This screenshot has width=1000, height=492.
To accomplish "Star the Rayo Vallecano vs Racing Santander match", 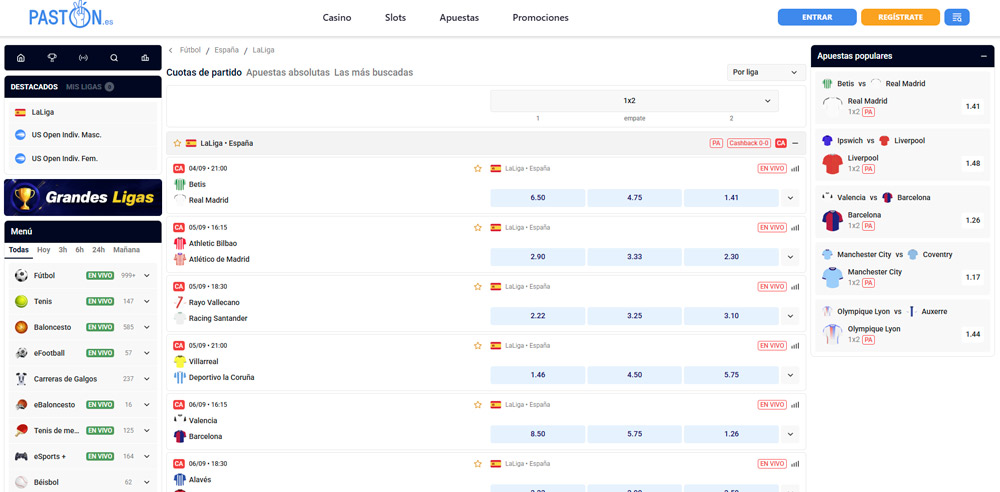I will (x=478, y=287).
